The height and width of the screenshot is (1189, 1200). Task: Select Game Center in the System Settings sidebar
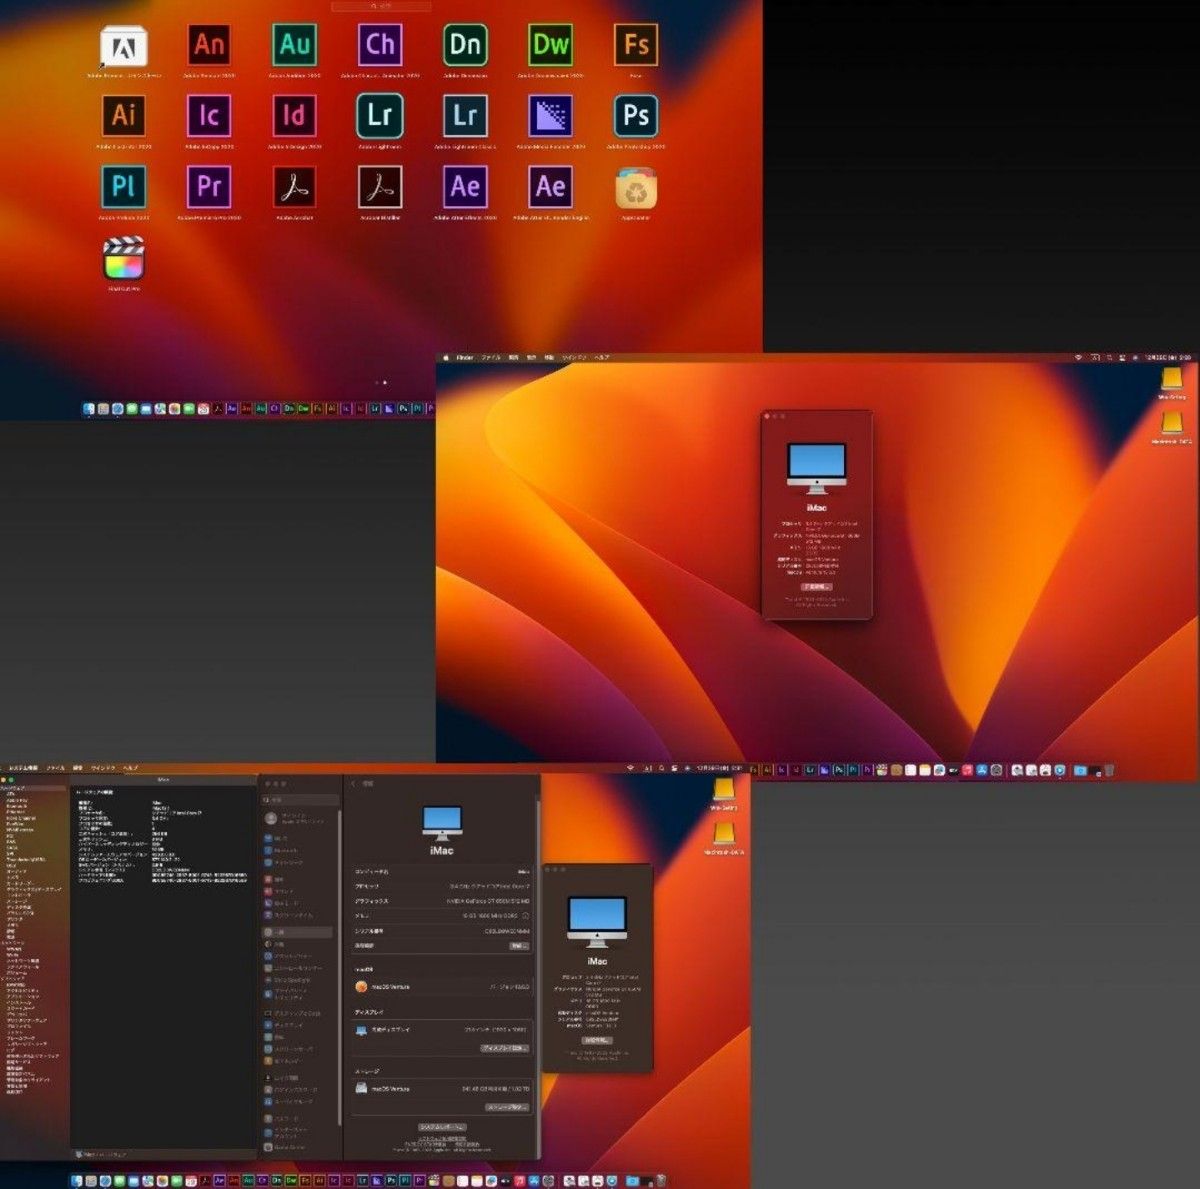(298, 1148)
